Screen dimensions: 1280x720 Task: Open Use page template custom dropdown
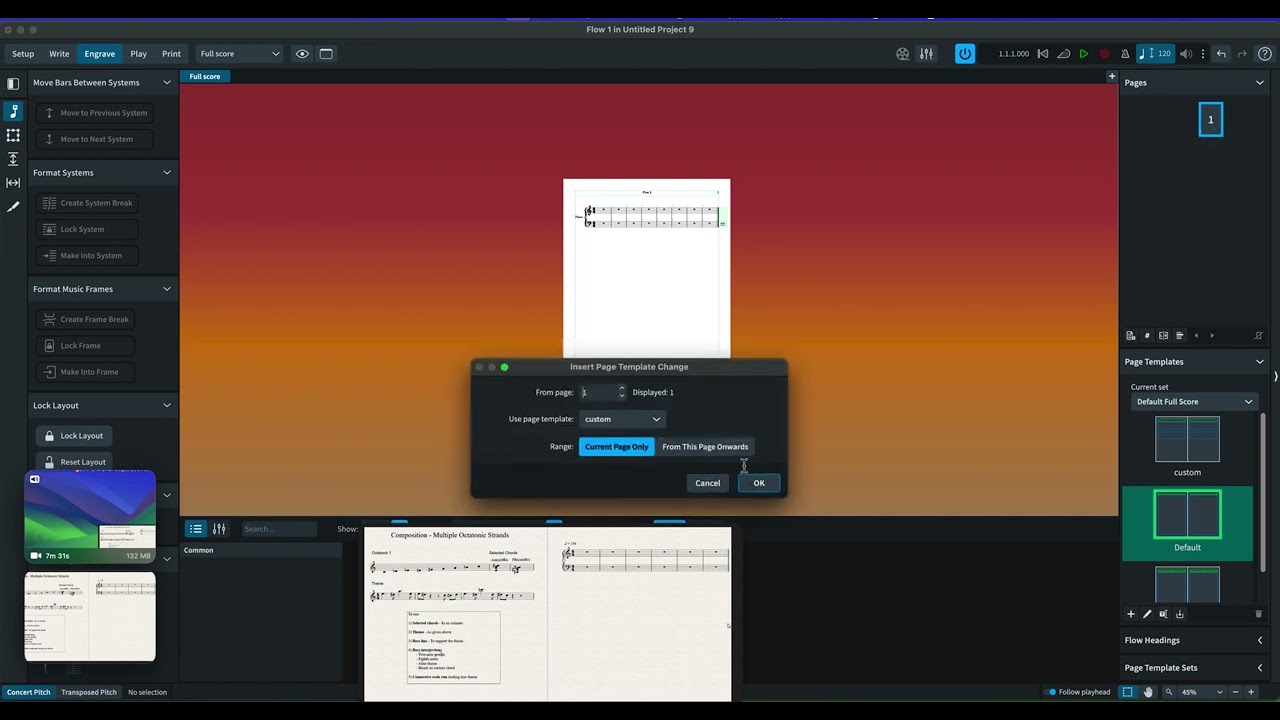pos(622,419)
